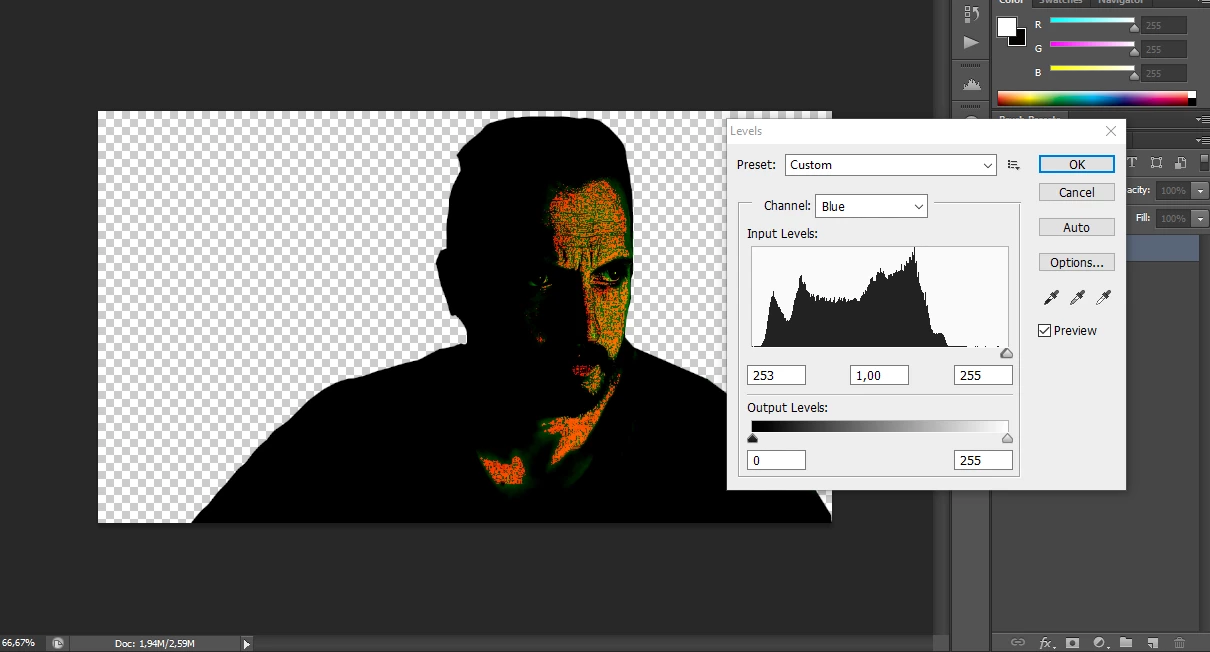Viewport: 1210px width, 652px height.
Task: Switch to the Navigator tab
Action: (x=1120, y=3)
